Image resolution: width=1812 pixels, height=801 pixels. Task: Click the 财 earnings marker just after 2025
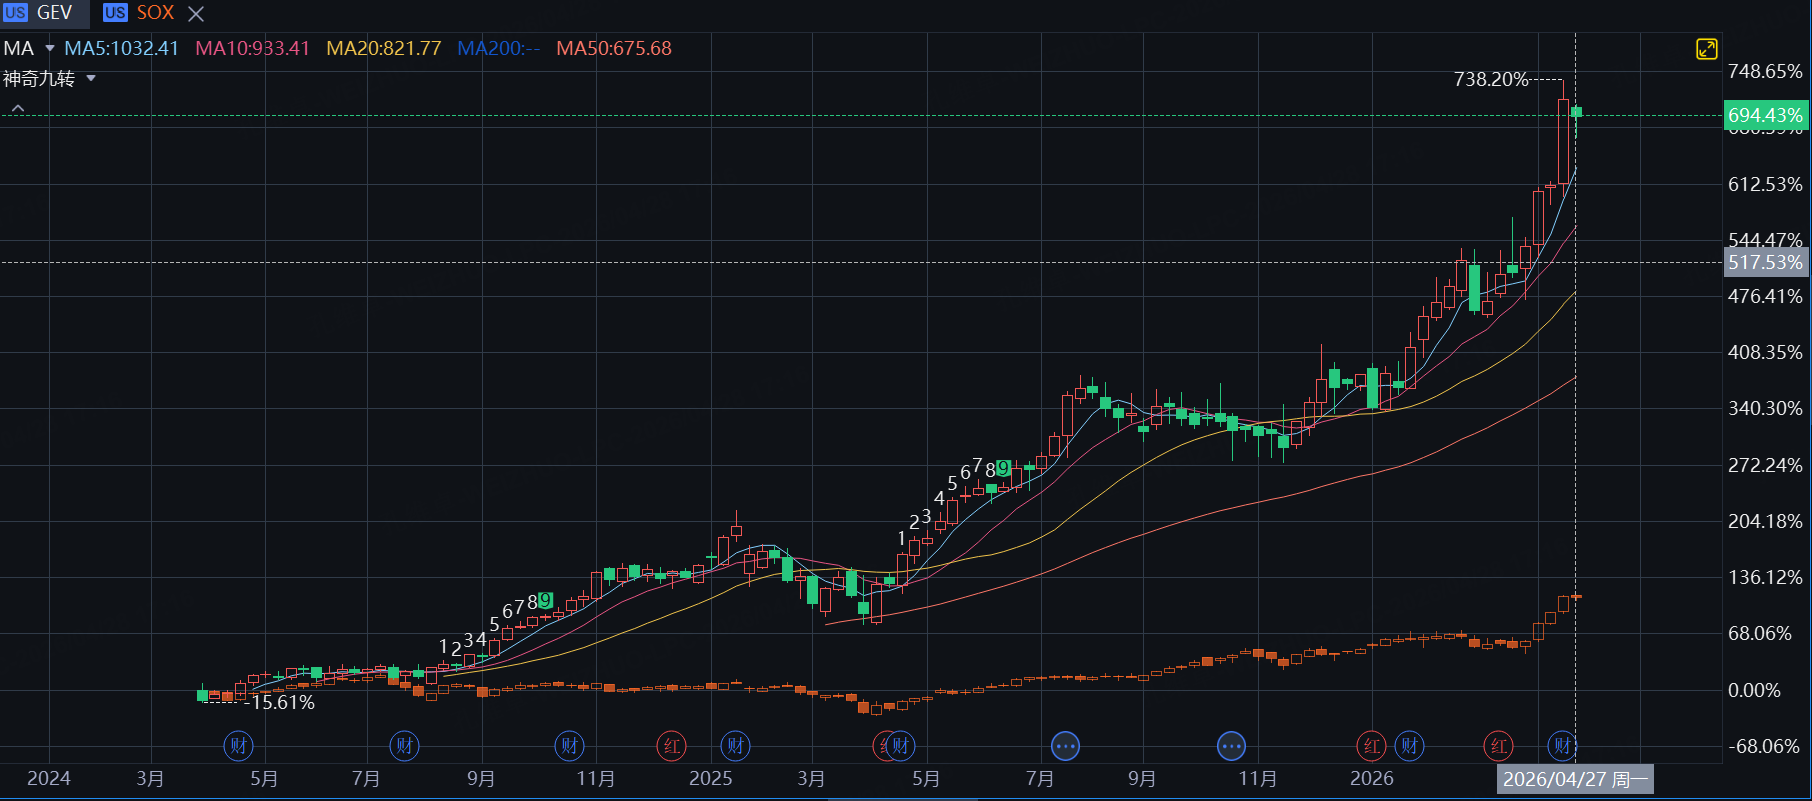click(736, 745)
